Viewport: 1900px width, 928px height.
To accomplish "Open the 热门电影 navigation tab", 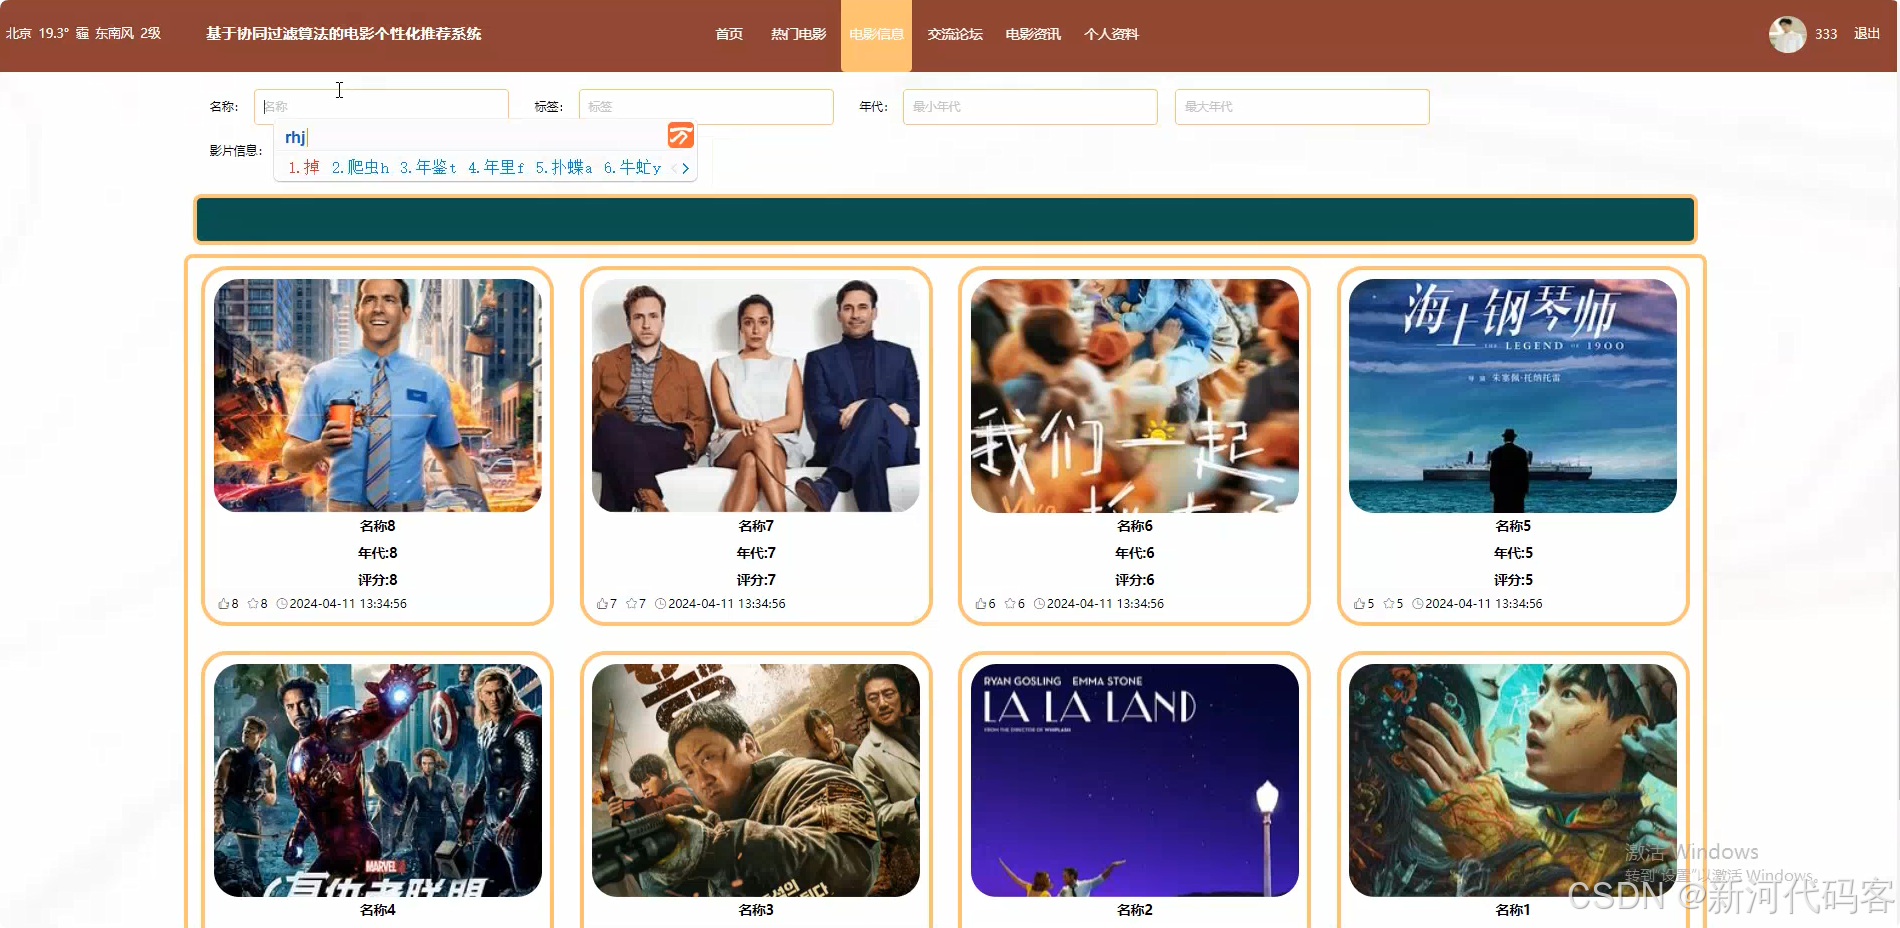I will click(x=798, y=34).
